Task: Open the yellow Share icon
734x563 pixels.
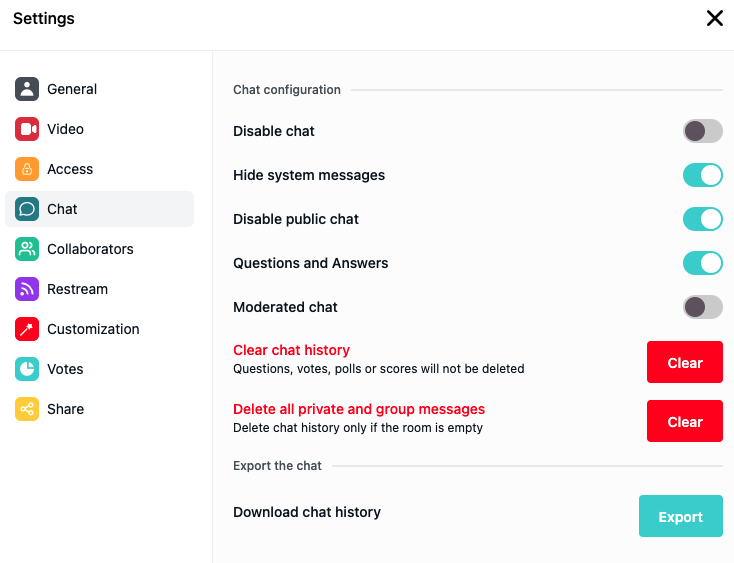Action: pos(27,409)
